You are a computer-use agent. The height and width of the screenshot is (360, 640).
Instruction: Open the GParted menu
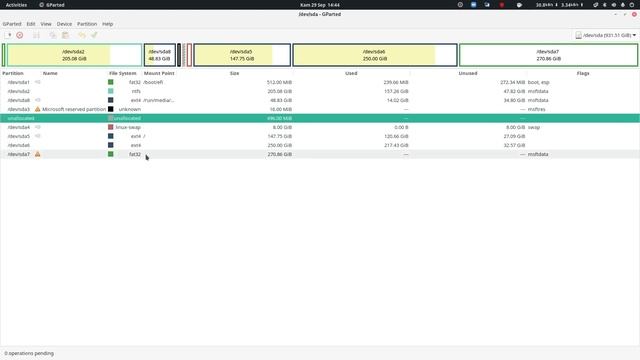point(12,24)
